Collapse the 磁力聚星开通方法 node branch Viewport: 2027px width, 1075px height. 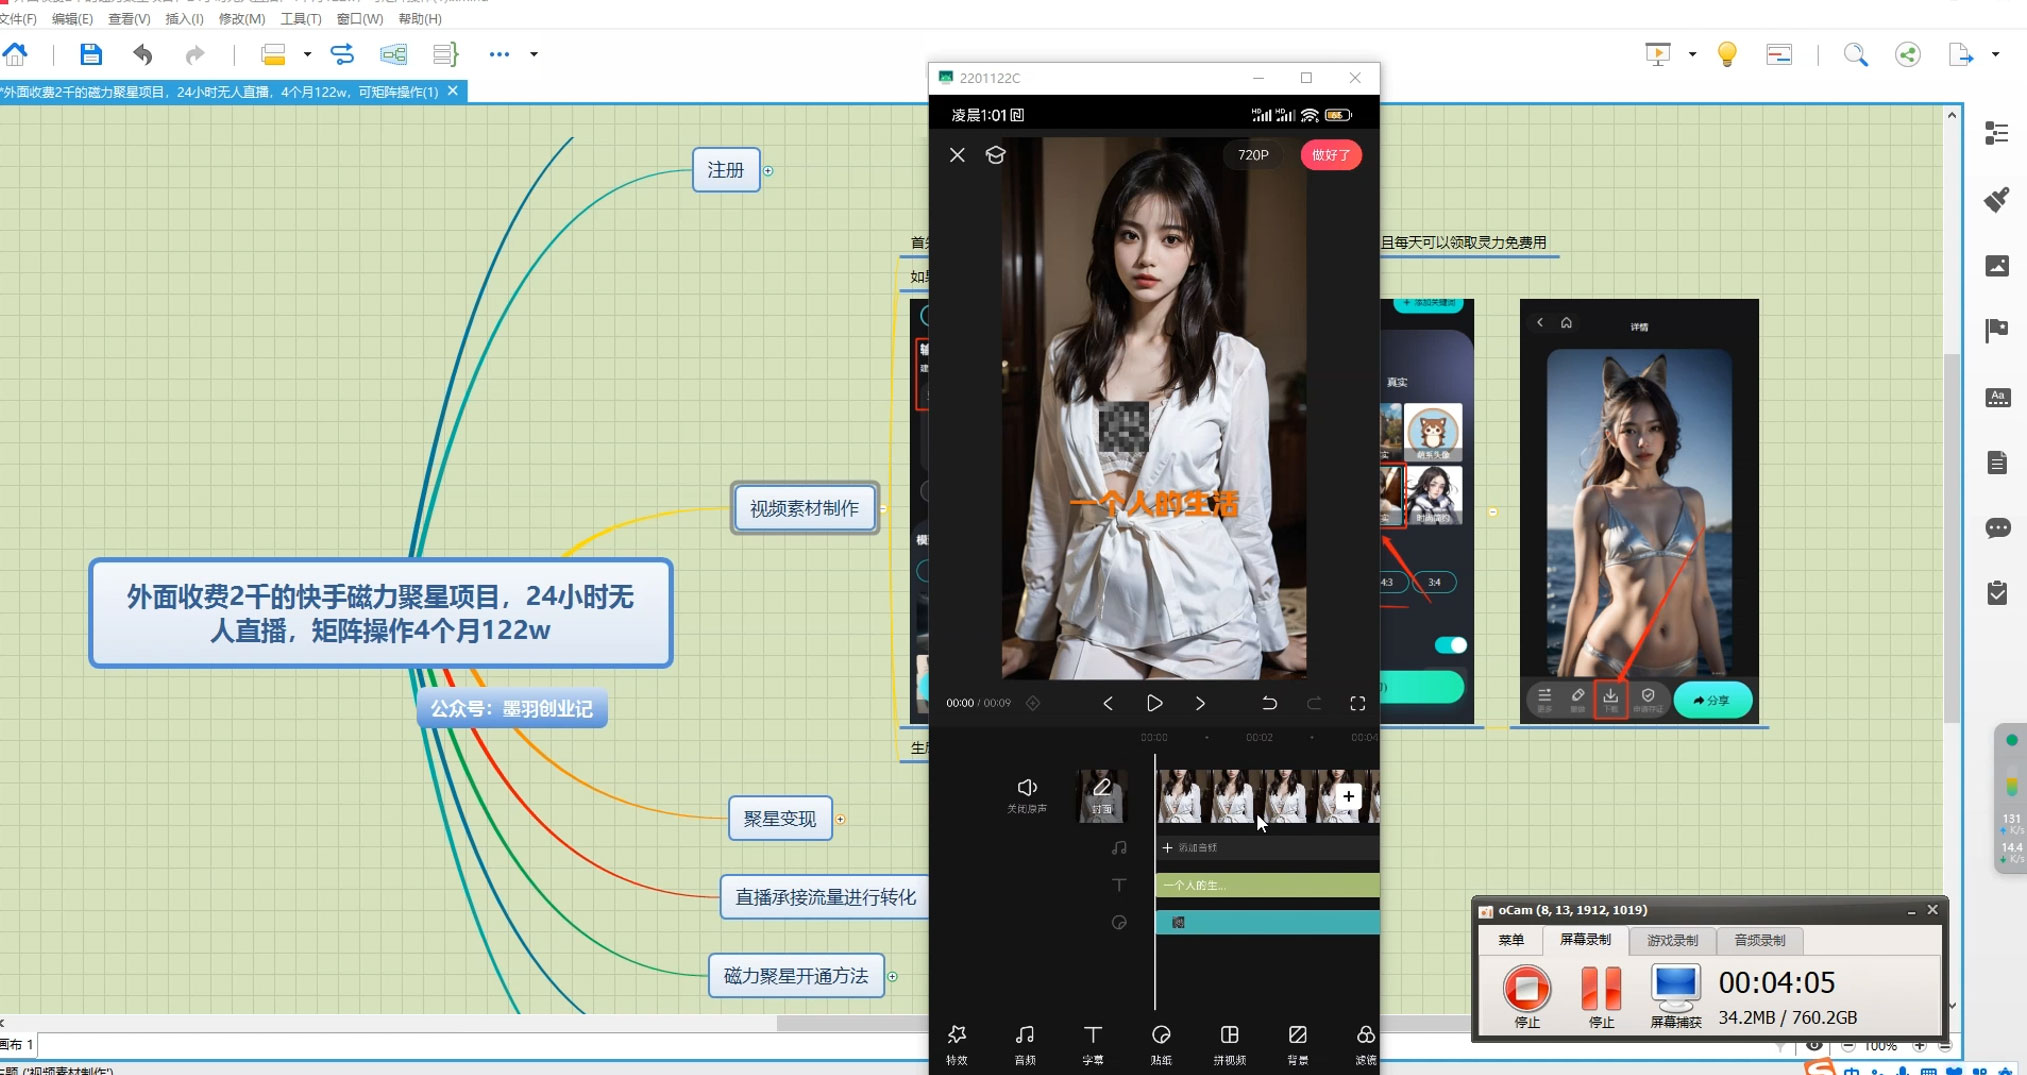[892, 976]
